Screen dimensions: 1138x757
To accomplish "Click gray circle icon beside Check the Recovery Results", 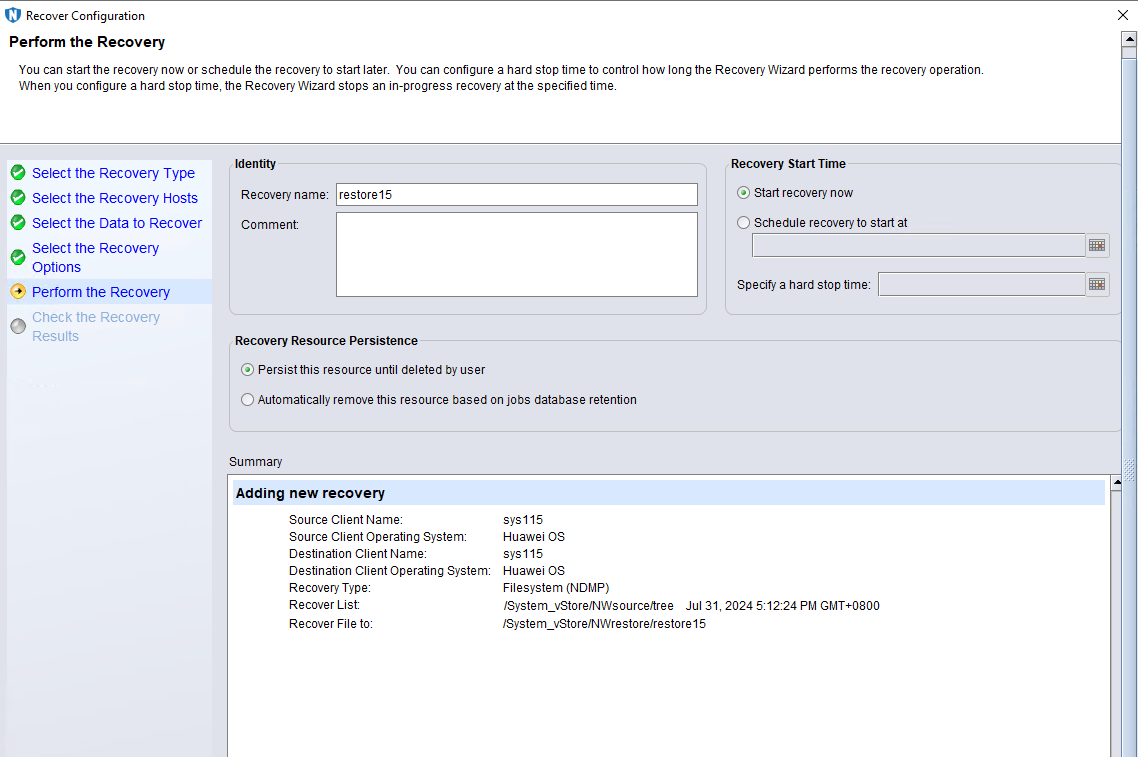I will (18, 326).
